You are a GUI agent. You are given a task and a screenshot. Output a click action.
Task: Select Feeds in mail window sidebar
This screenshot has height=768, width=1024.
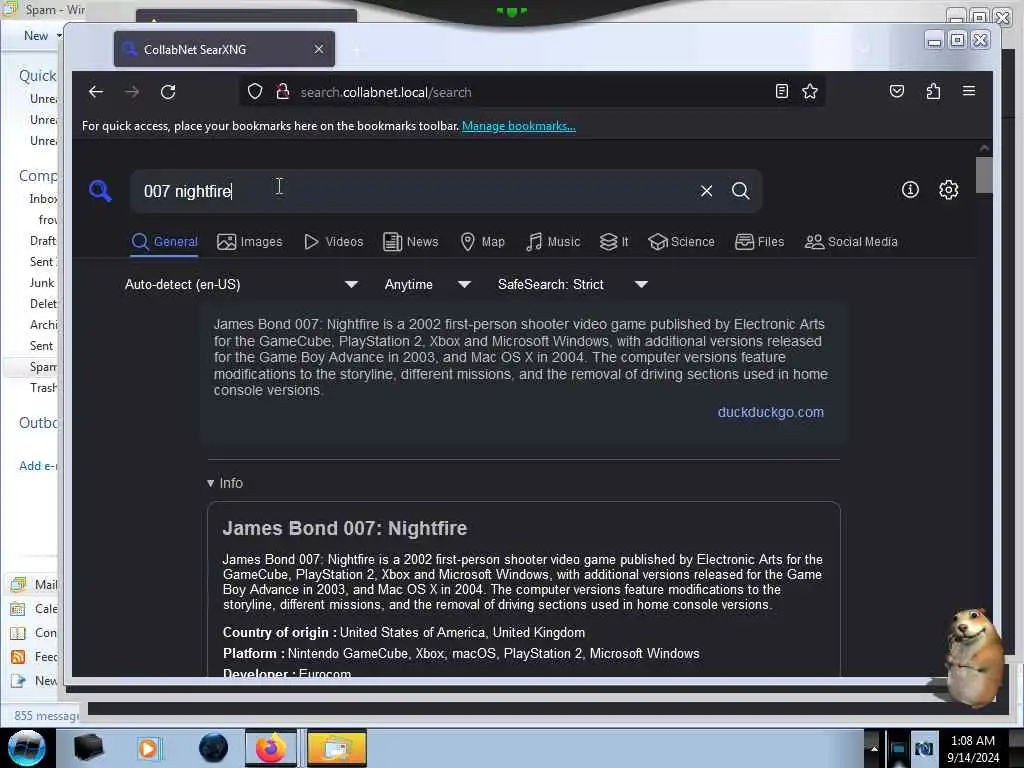[x=35, y=656]
